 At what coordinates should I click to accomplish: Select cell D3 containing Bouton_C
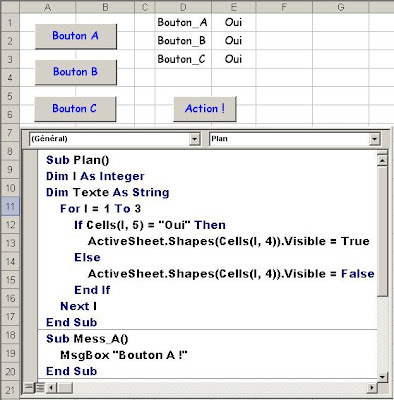pyautogui.click(x=183, y=59)
